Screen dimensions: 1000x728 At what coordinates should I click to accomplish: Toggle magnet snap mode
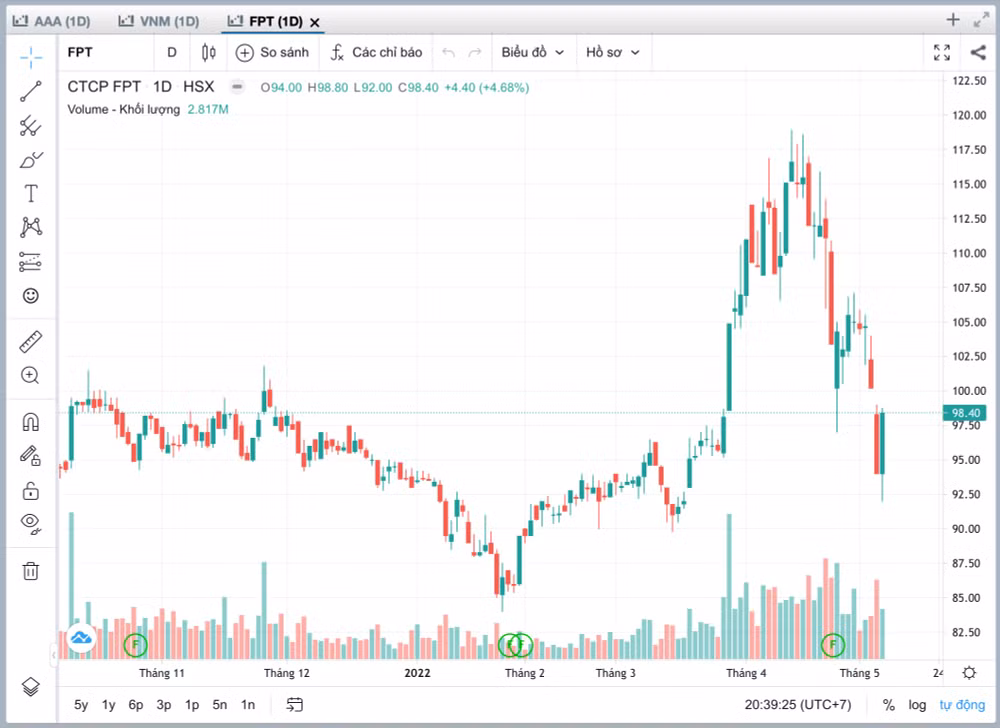point(31,422)
